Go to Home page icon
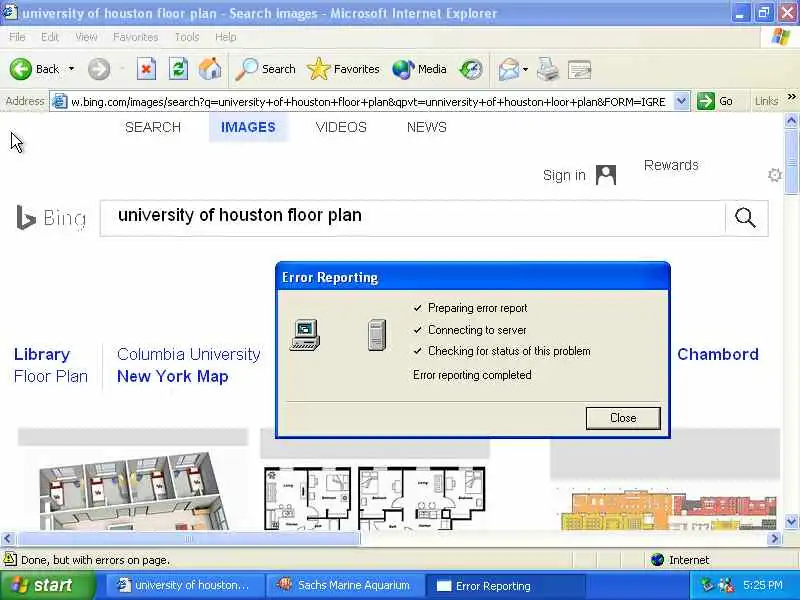This screenshot has width=800, height=600. click(210, 69)
